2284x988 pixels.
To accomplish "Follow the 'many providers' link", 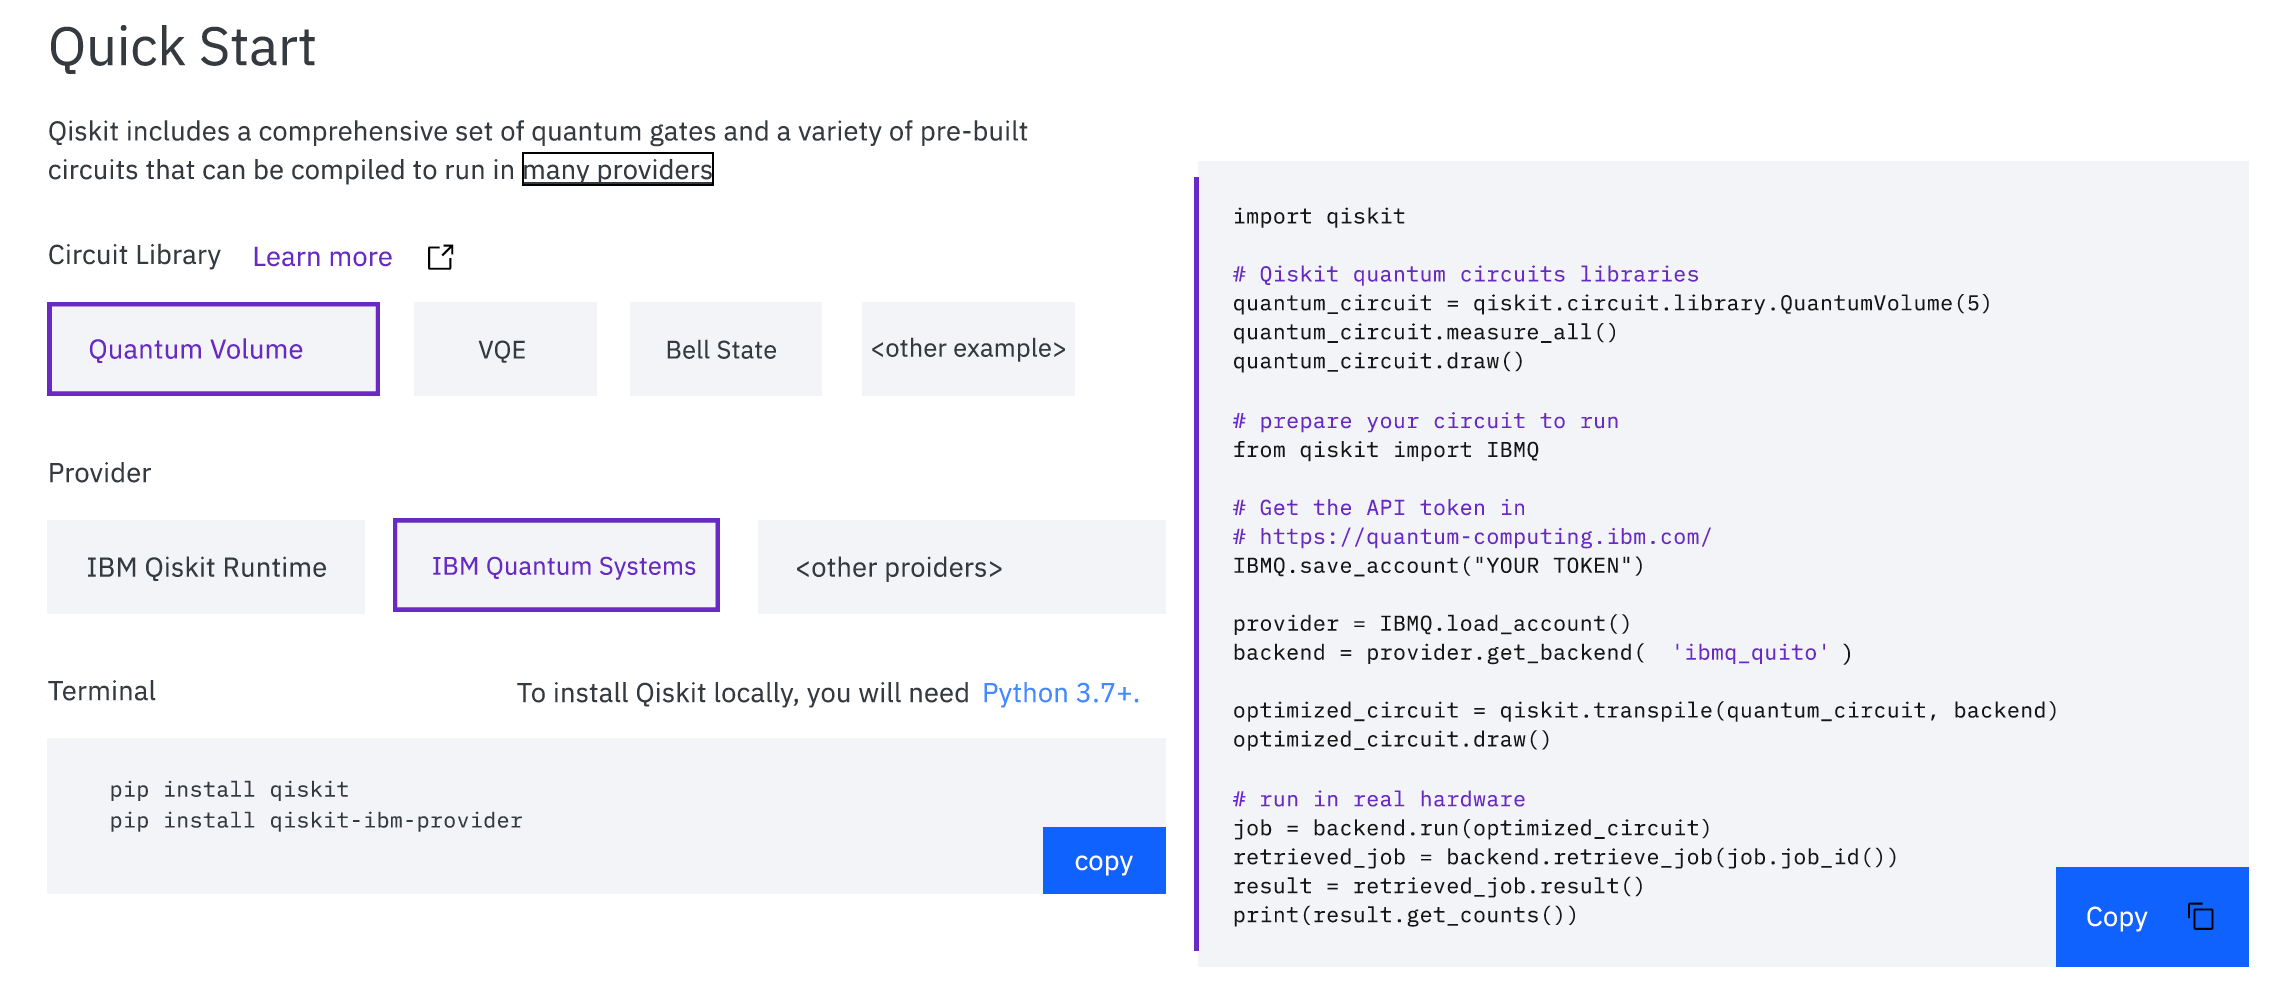I will coord(617,169).
